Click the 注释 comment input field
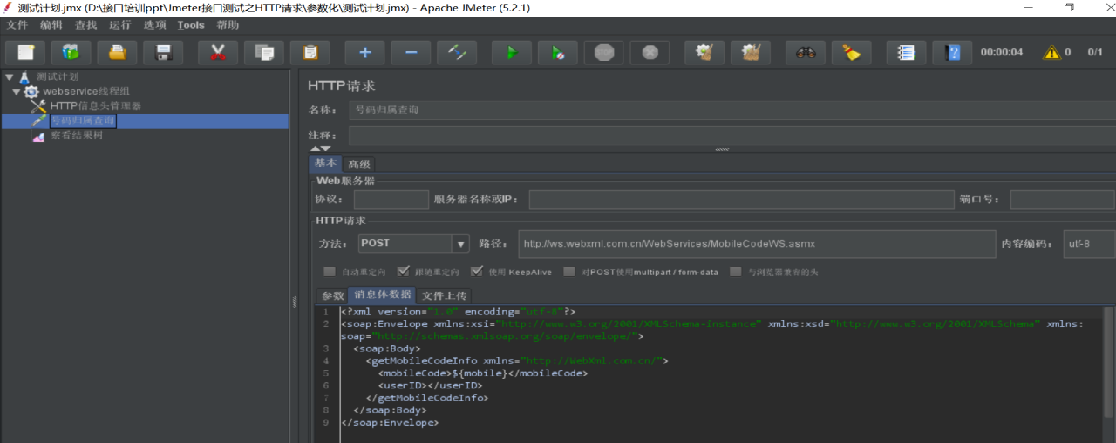The width and height of the screenshot is (1116, 443). click(x=732, y=135)
